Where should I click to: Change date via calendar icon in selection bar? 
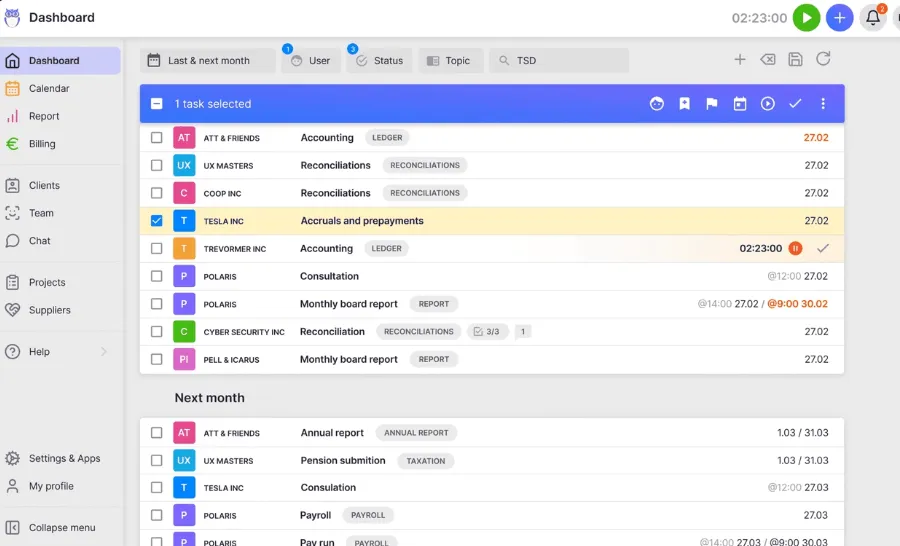tap(740, 103)
